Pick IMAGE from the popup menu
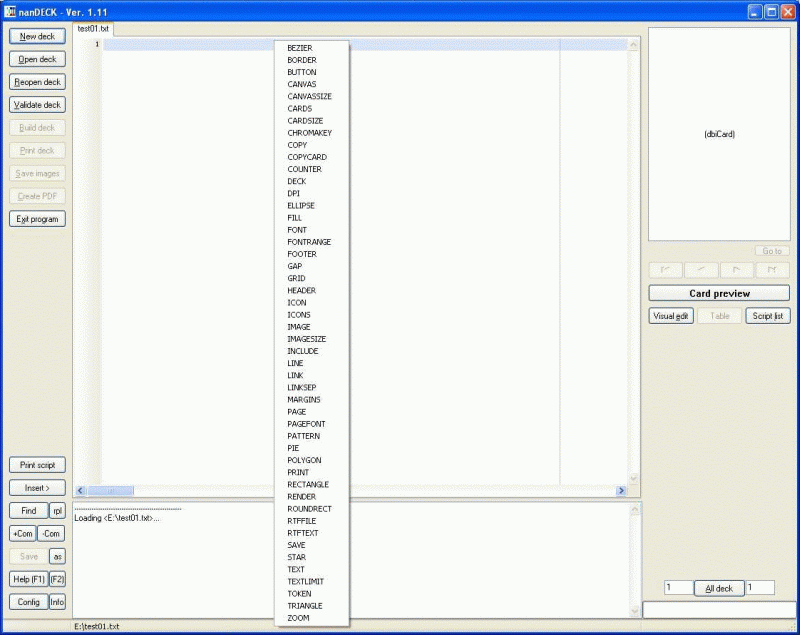This screenshot has height=635, width=800. point(299,327)
